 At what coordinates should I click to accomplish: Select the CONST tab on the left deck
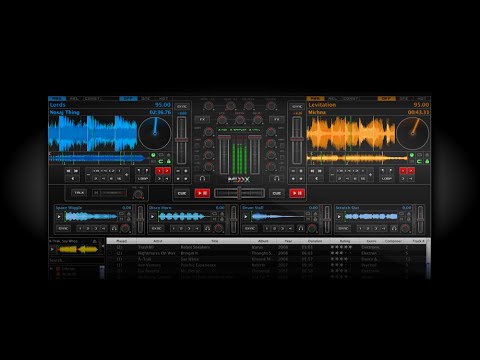tap(92, 99)
